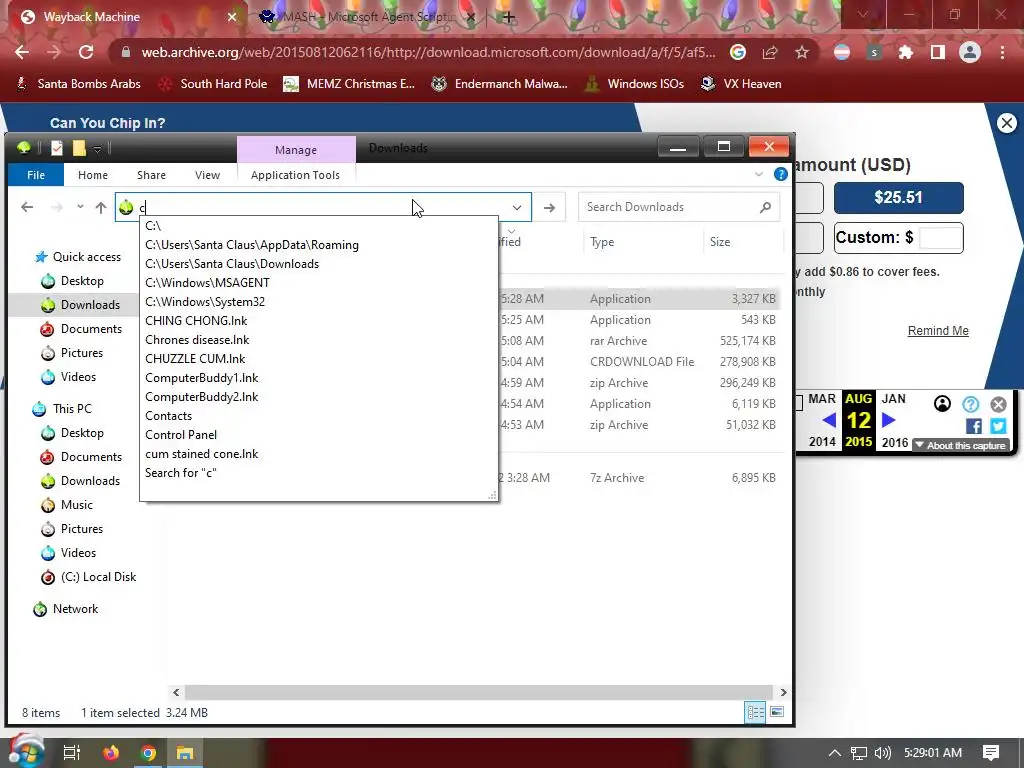The width and height of the screenshot is (1024, 768).
Task: Open the File menu in Explorer
Action: (36, 175)
